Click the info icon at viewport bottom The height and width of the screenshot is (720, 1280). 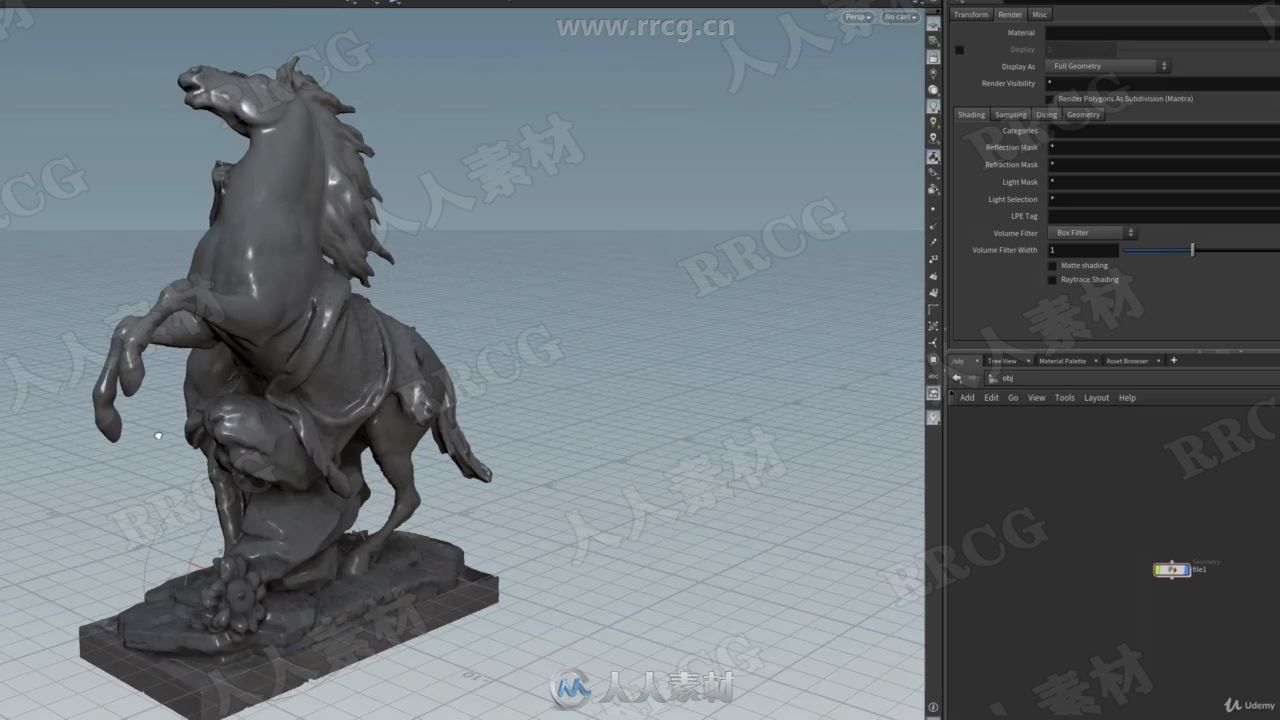point(934,708)
